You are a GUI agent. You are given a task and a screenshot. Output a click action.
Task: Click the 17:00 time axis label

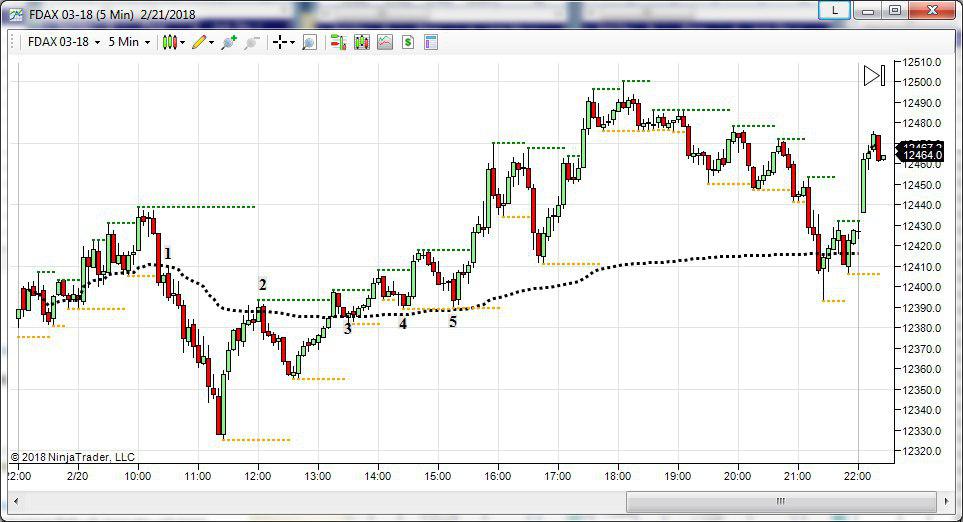(558, 476)
